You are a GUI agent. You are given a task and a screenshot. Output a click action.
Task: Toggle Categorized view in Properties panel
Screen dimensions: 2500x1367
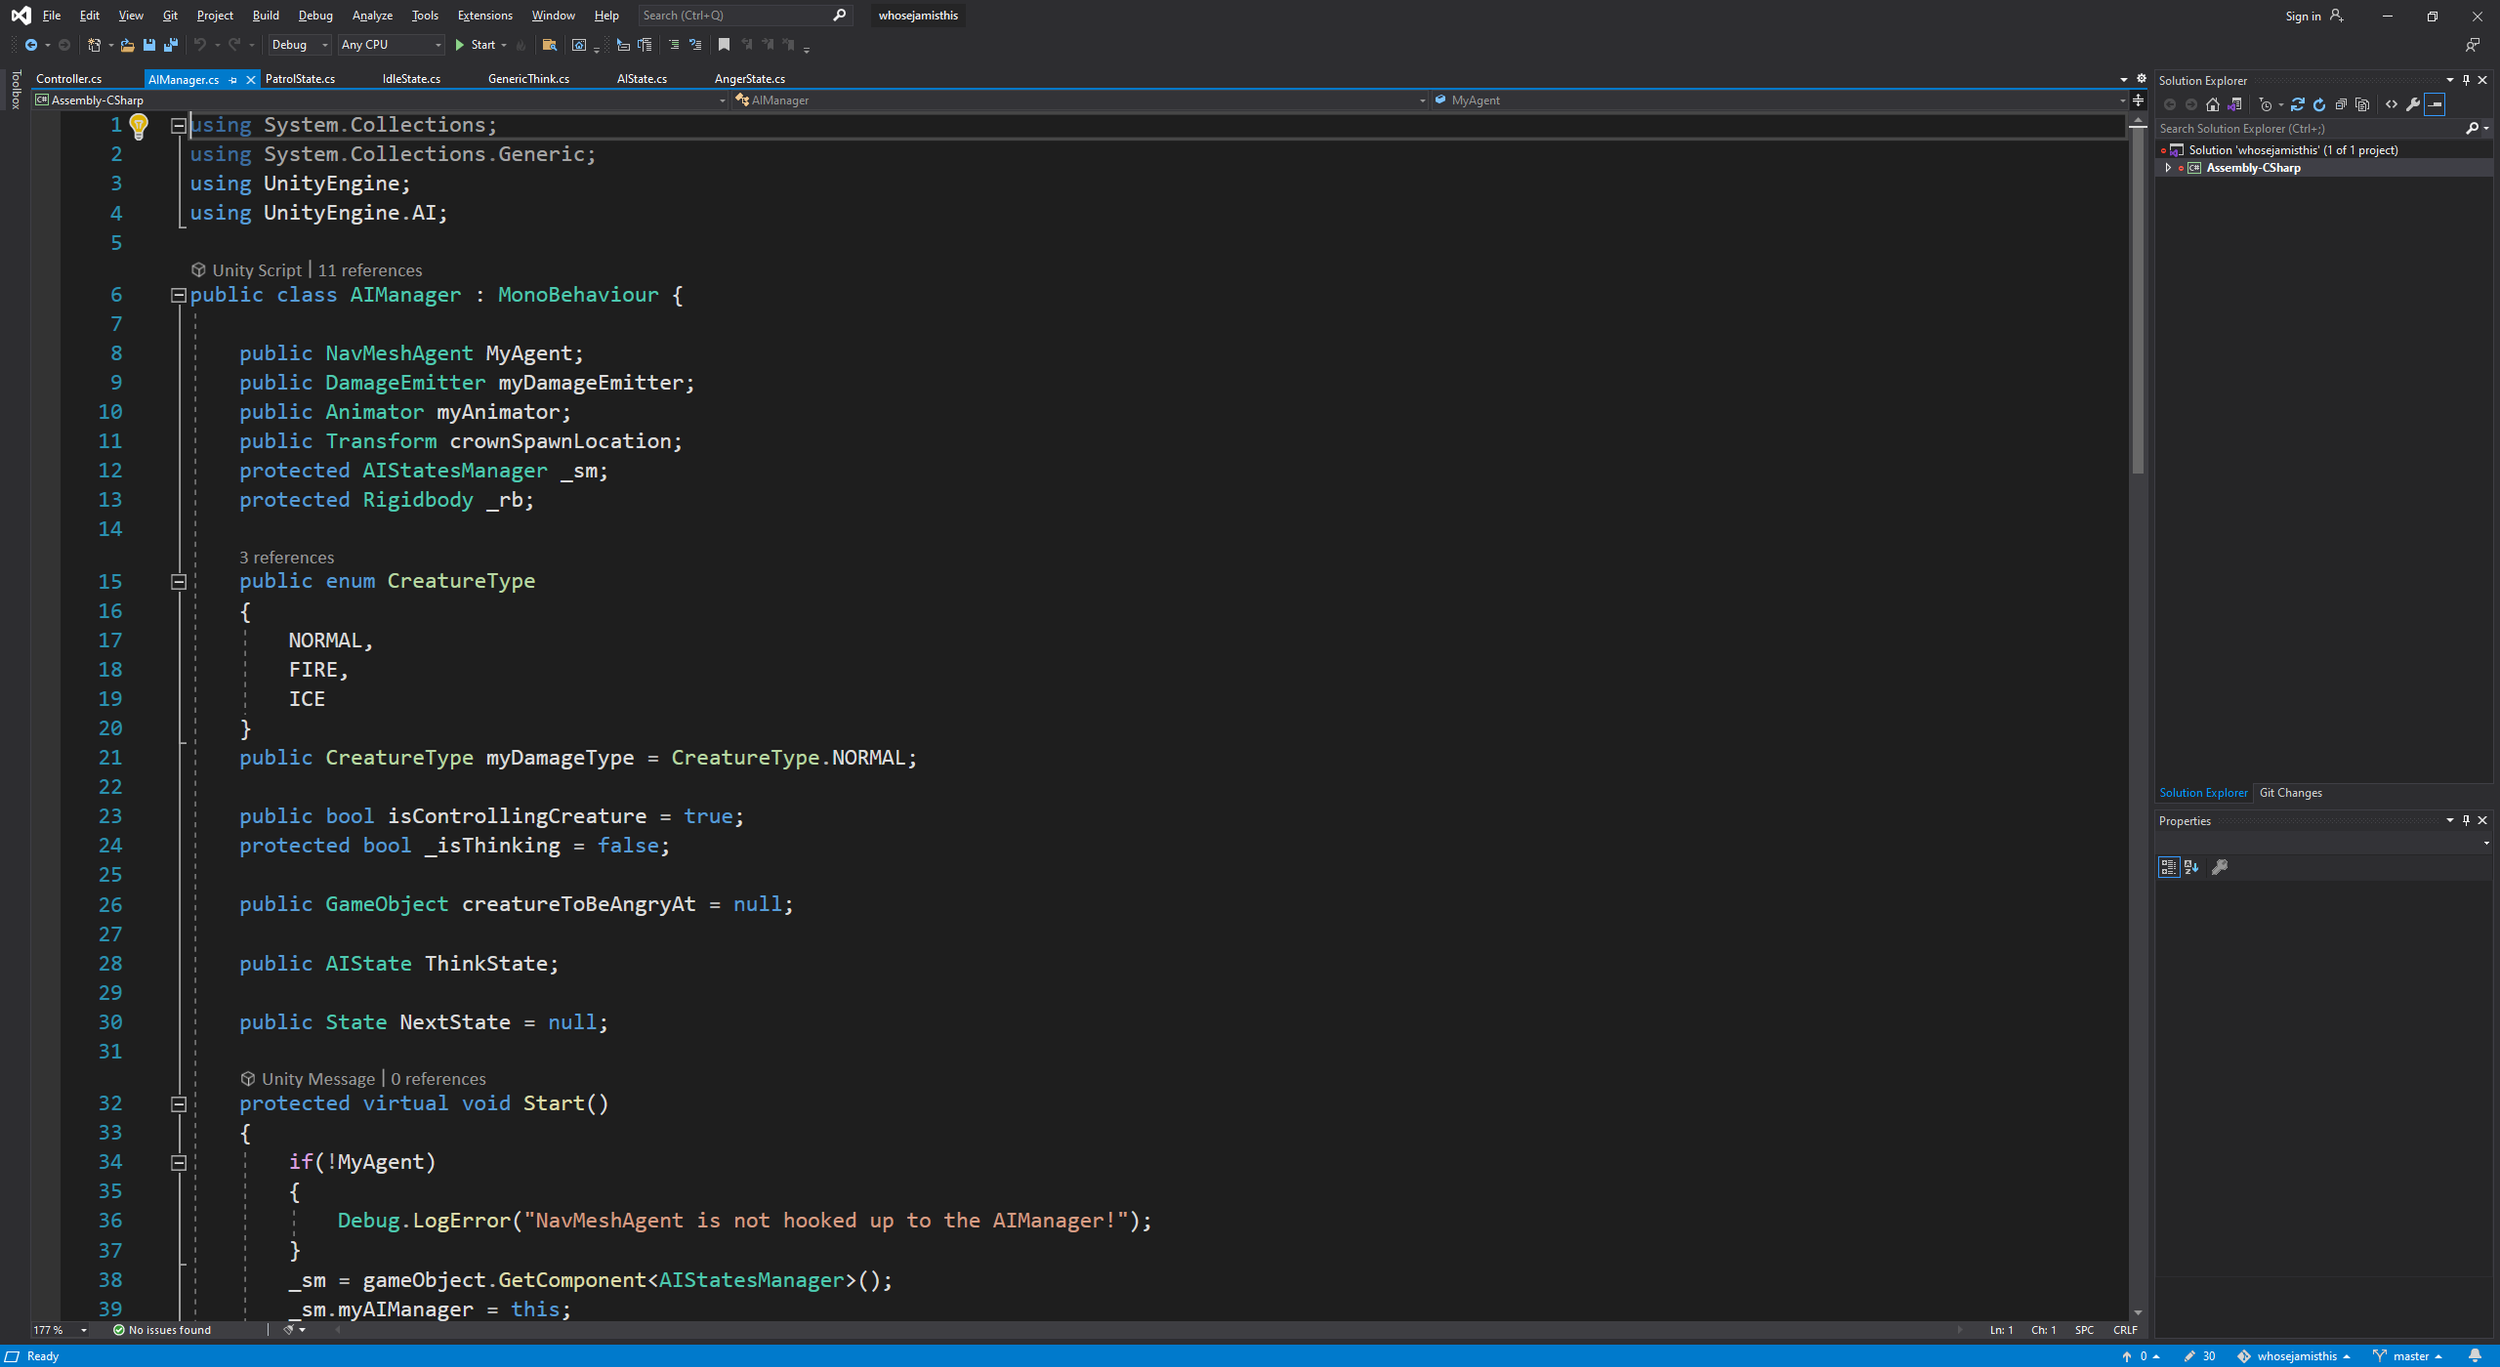click(2168, 867)
